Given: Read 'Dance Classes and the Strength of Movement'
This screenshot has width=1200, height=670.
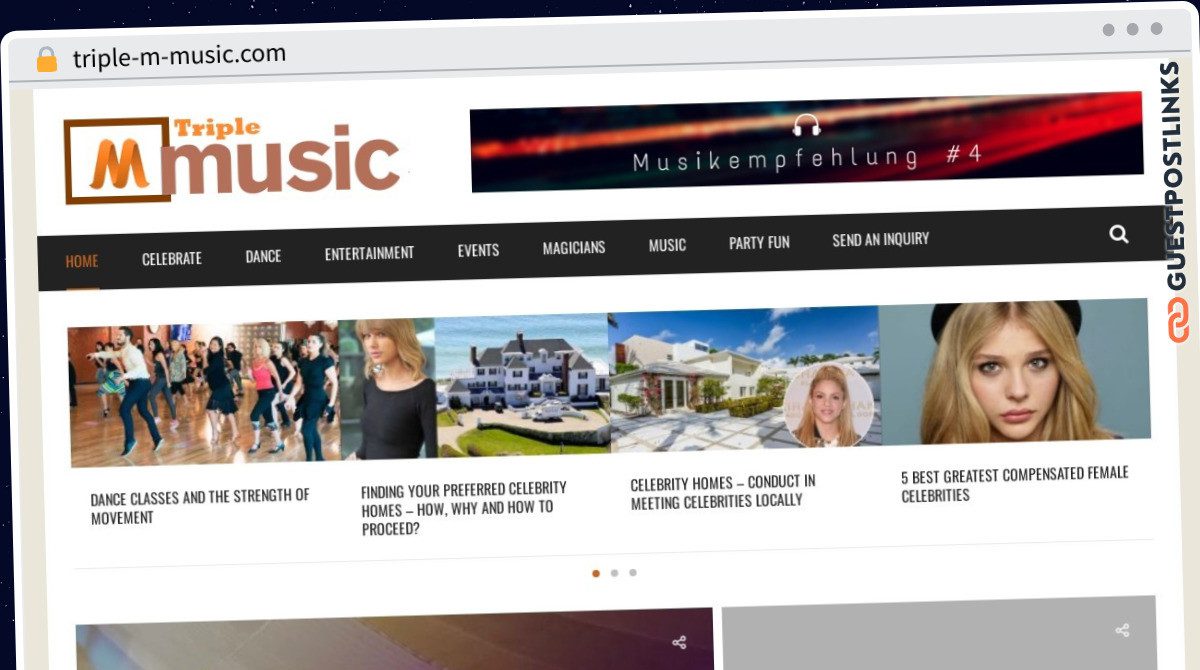Looking at the screenshot, I should 200,507.
